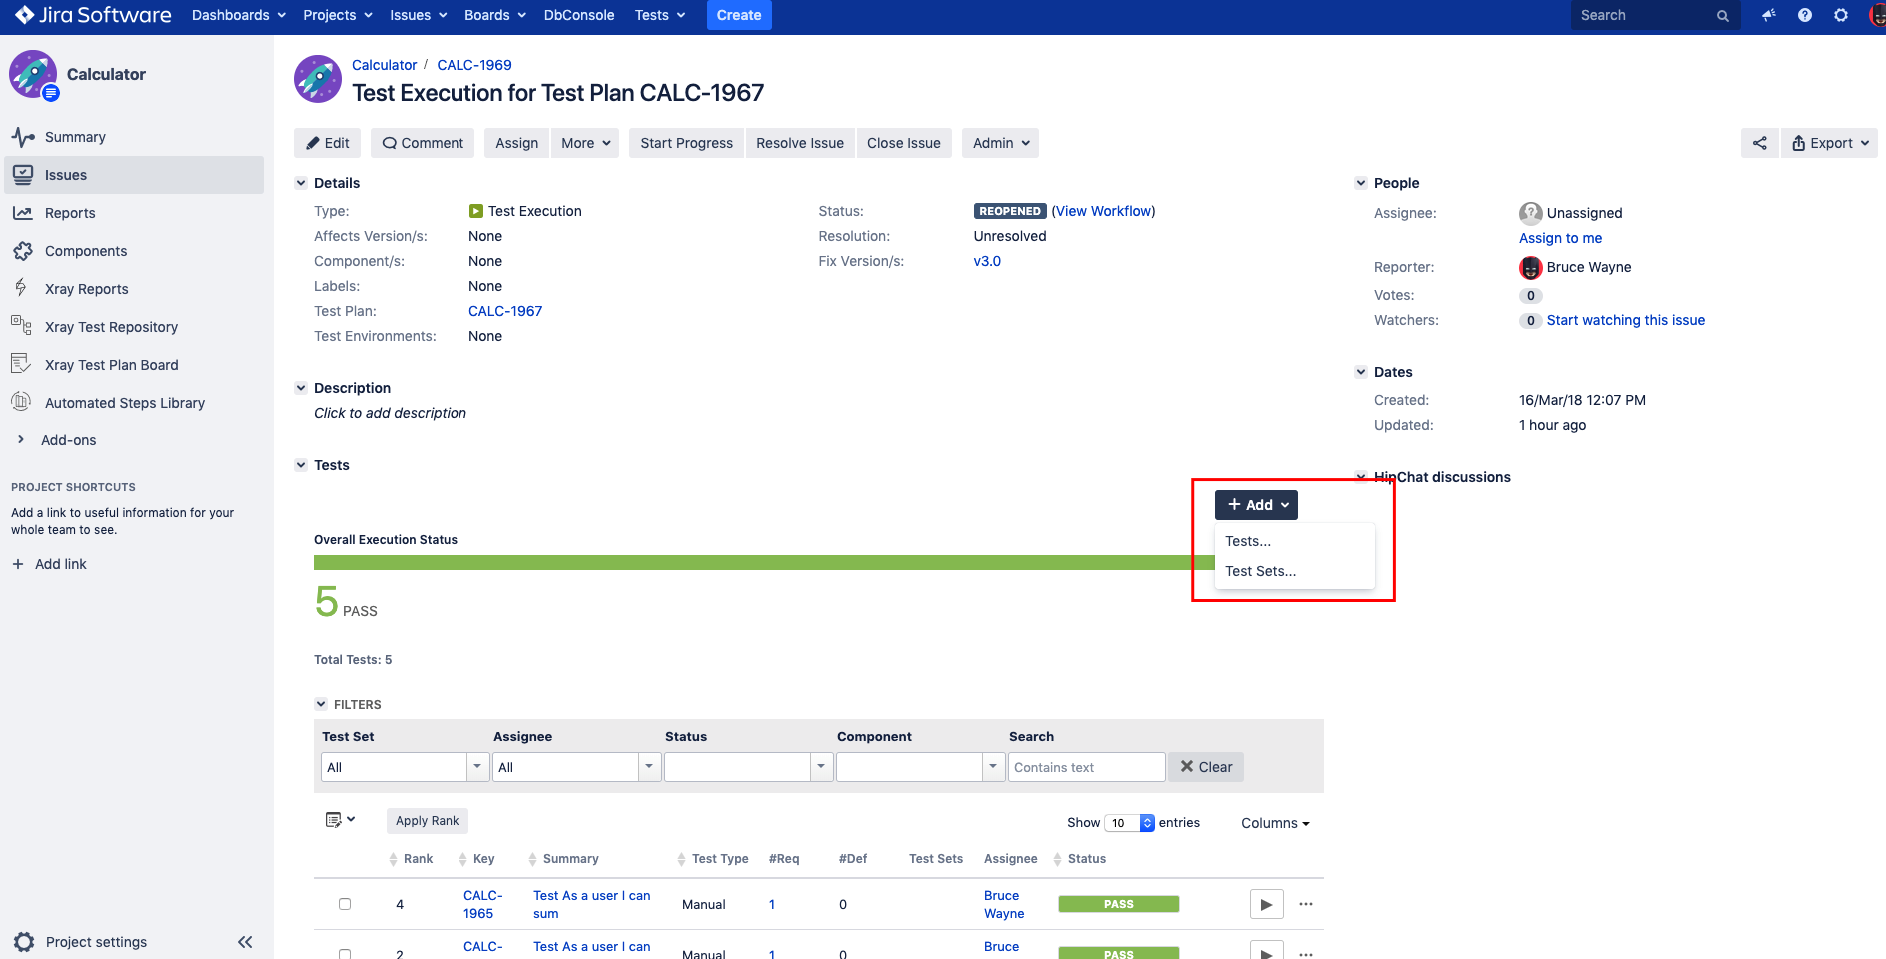Image resolution: width=1886 pixels, height=959 pixels.
Task: Click the top navigation Search box
Action: (1655, 15)
